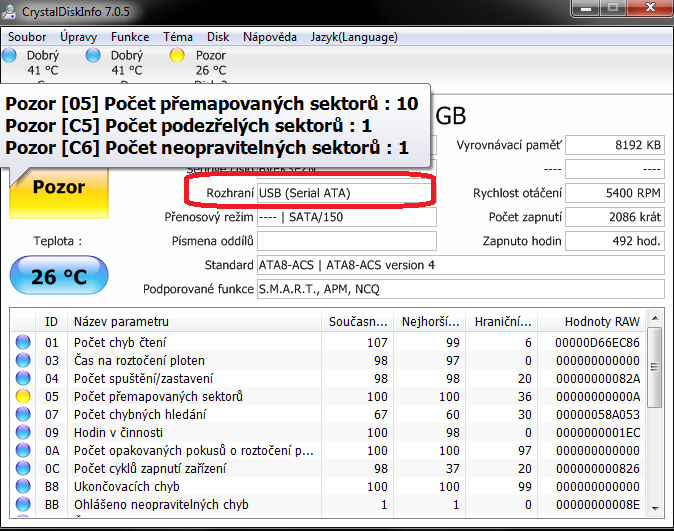
Task: Select row Počet přemapovaných sektorů in table
Action: pos(328,396)
